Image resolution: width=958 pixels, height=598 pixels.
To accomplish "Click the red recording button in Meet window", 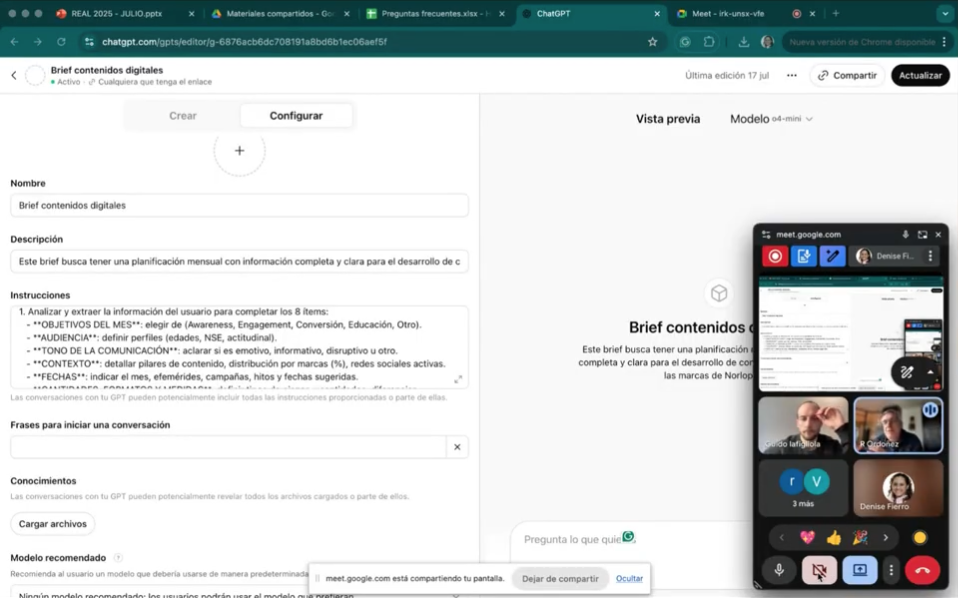I will click(x=775, y=256).
